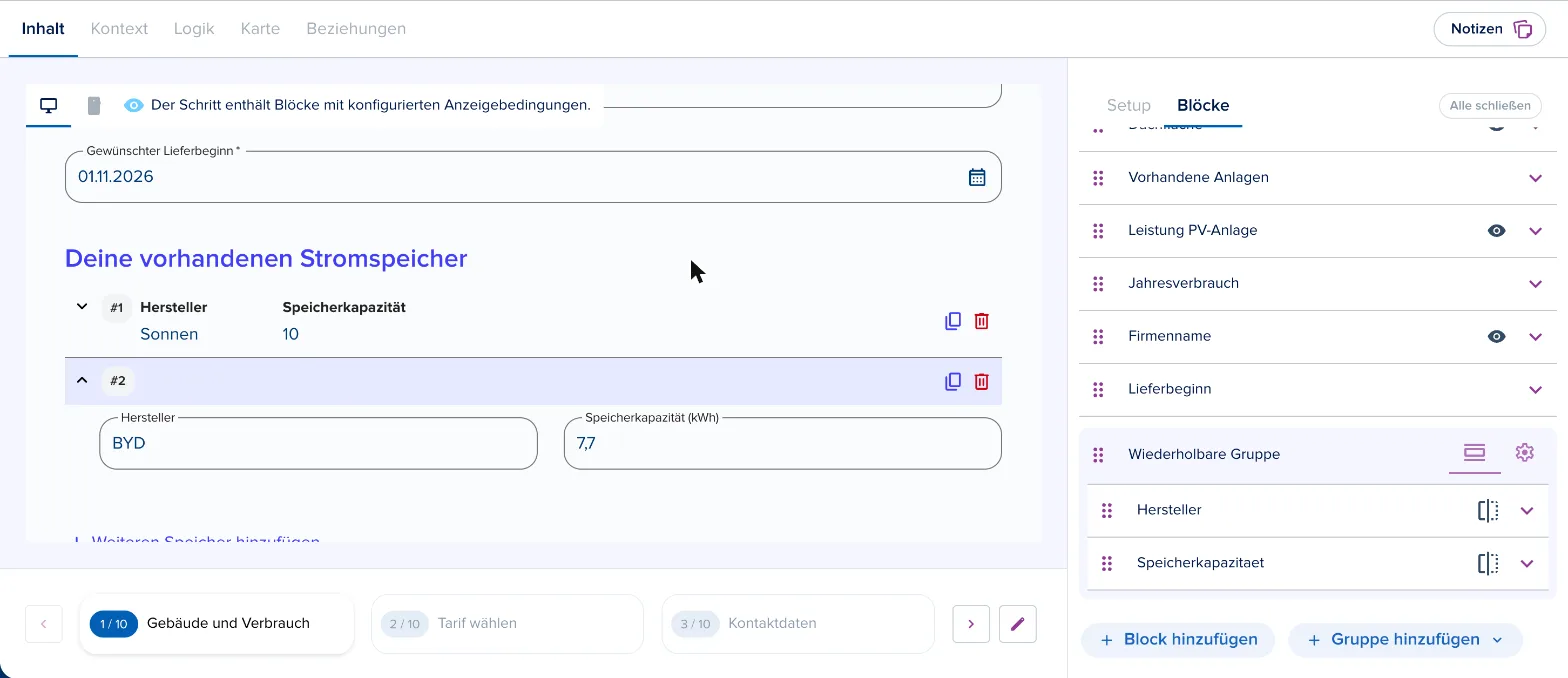Expand storage entry #1 row
This screenshot has width=1568, height=678.
tap(82, 306)
